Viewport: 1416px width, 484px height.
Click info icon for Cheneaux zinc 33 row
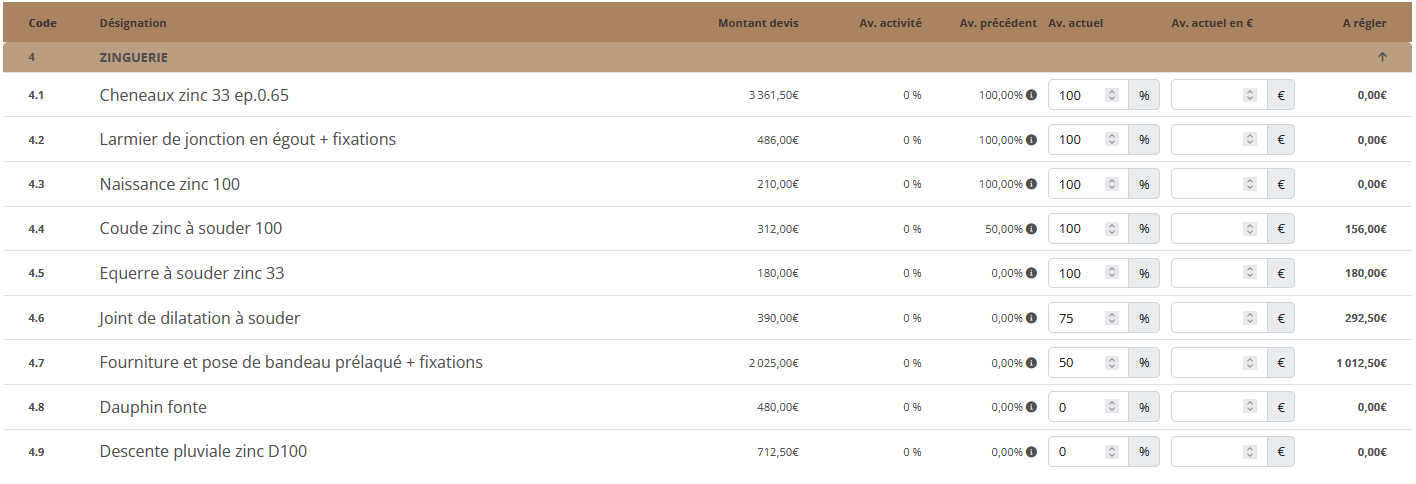[x=1031, y=95]
